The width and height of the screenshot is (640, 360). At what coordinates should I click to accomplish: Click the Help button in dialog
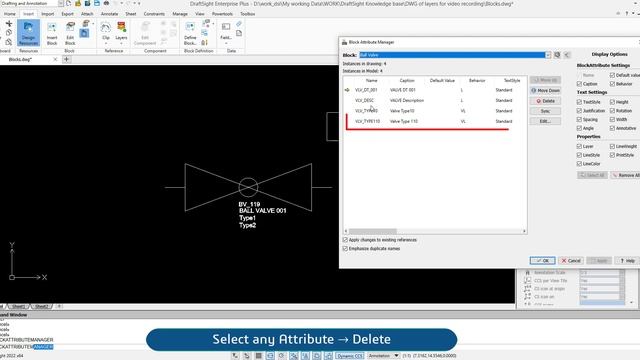coord(628,260)
